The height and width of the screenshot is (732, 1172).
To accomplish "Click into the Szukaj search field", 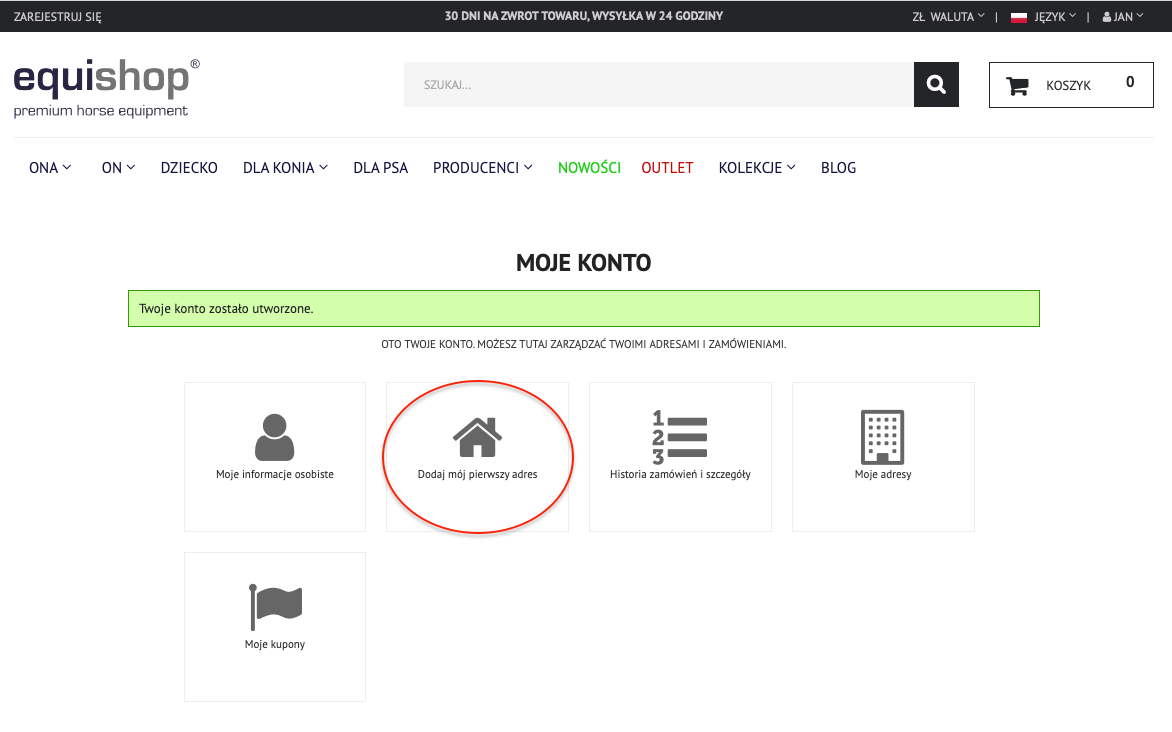I will click(658, 85).
